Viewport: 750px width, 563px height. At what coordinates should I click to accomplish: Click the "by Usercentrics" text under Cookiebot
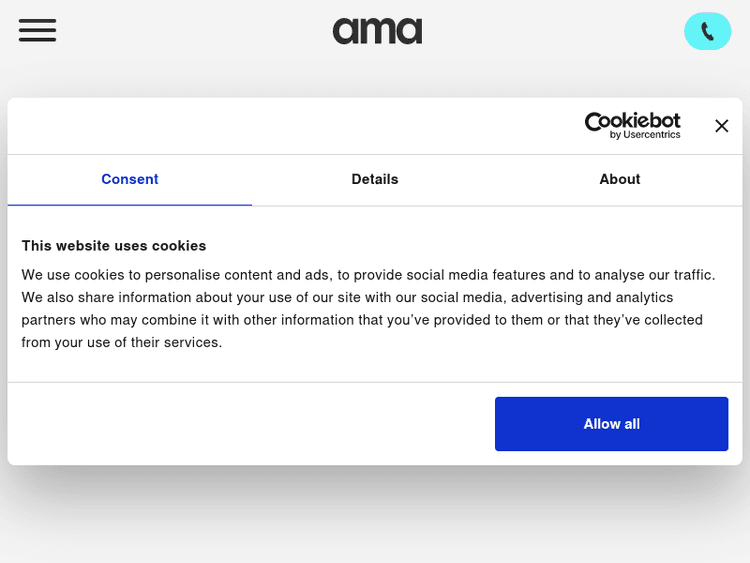click(x=645, y=135)
